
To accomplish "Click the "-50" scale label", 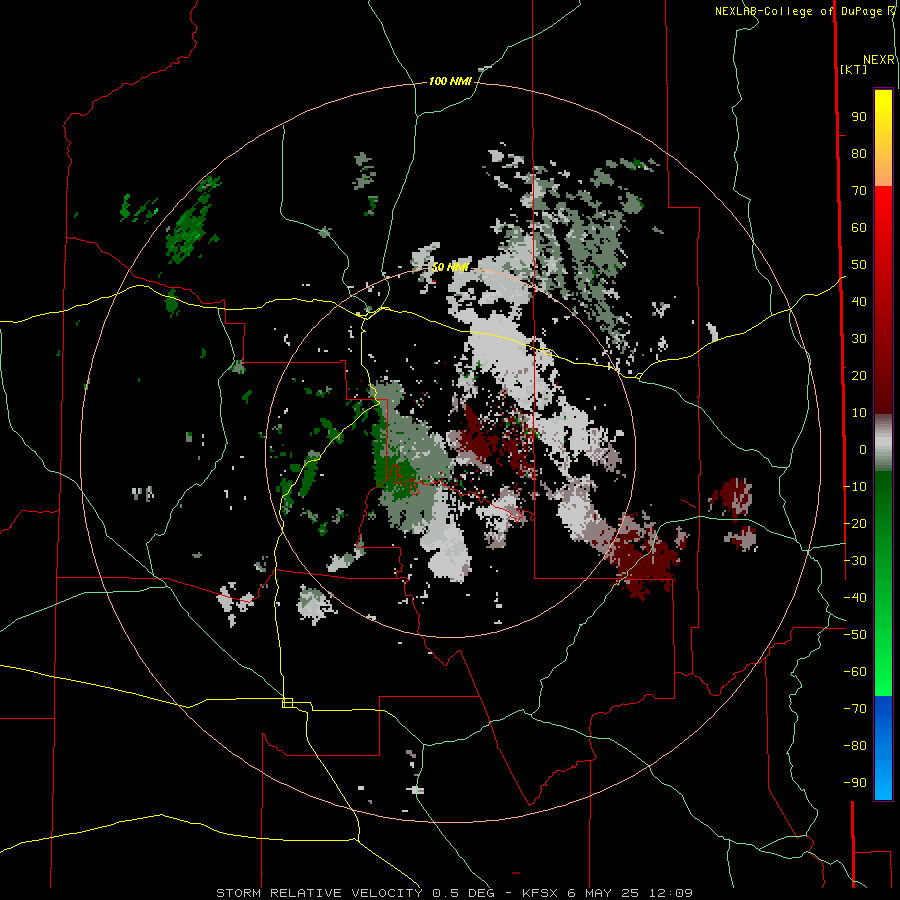I will 855,634.
